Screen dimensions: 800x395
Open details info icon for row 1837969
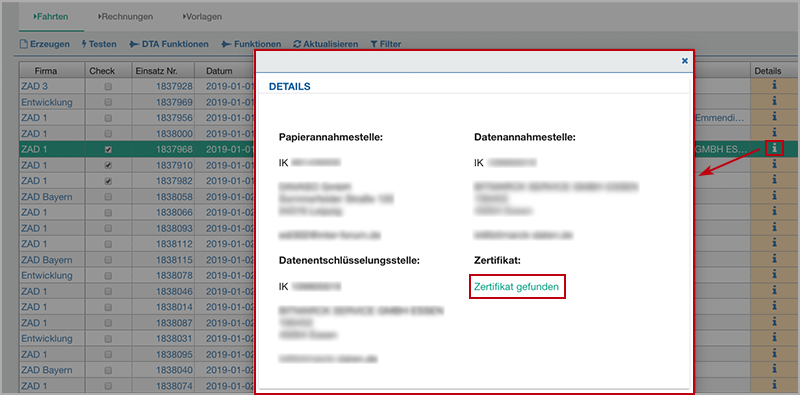[x=774, y=102]
